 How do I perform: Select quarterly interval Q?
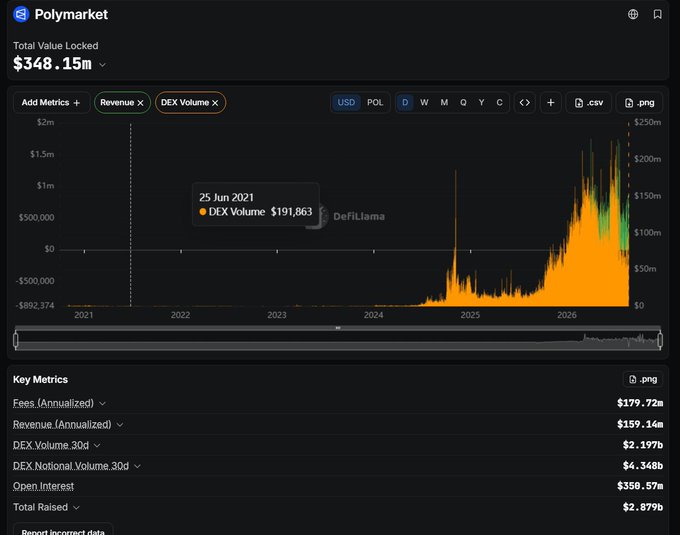[463, 103]
